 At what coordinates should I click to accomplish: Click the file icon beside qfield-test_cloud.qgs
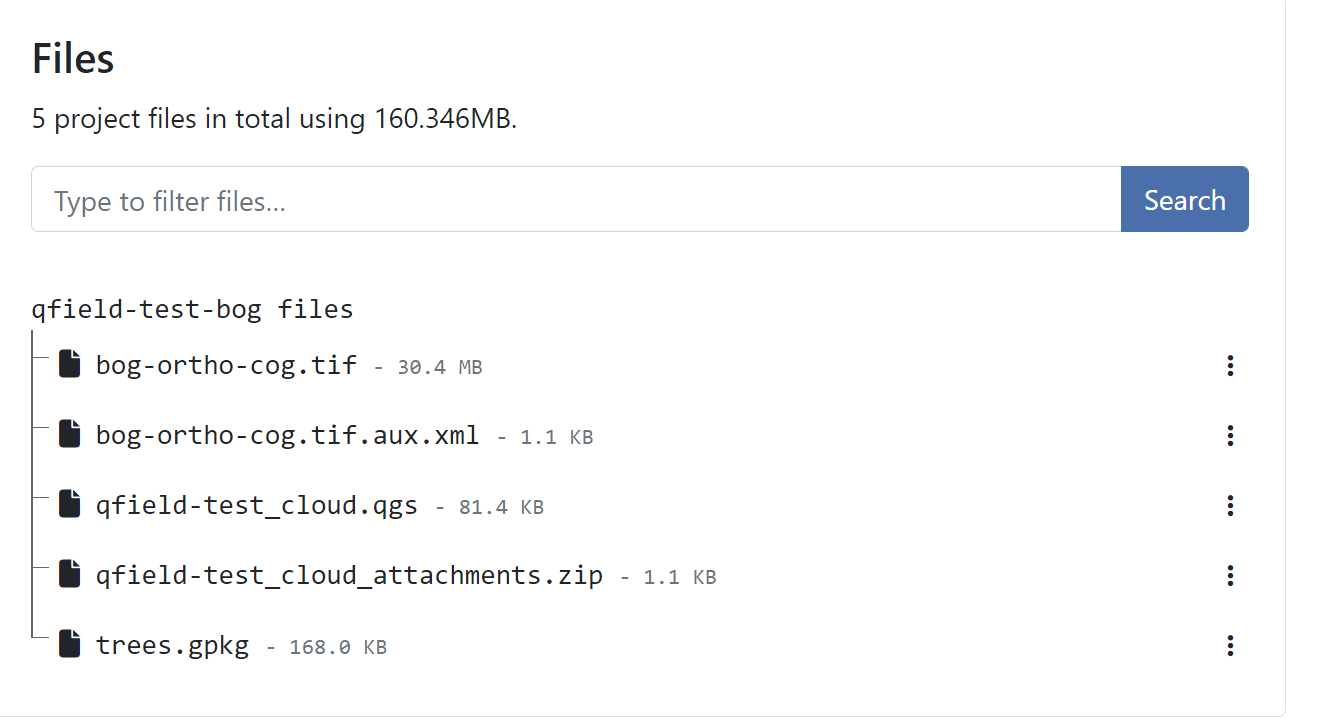click(x=69, y=505)
